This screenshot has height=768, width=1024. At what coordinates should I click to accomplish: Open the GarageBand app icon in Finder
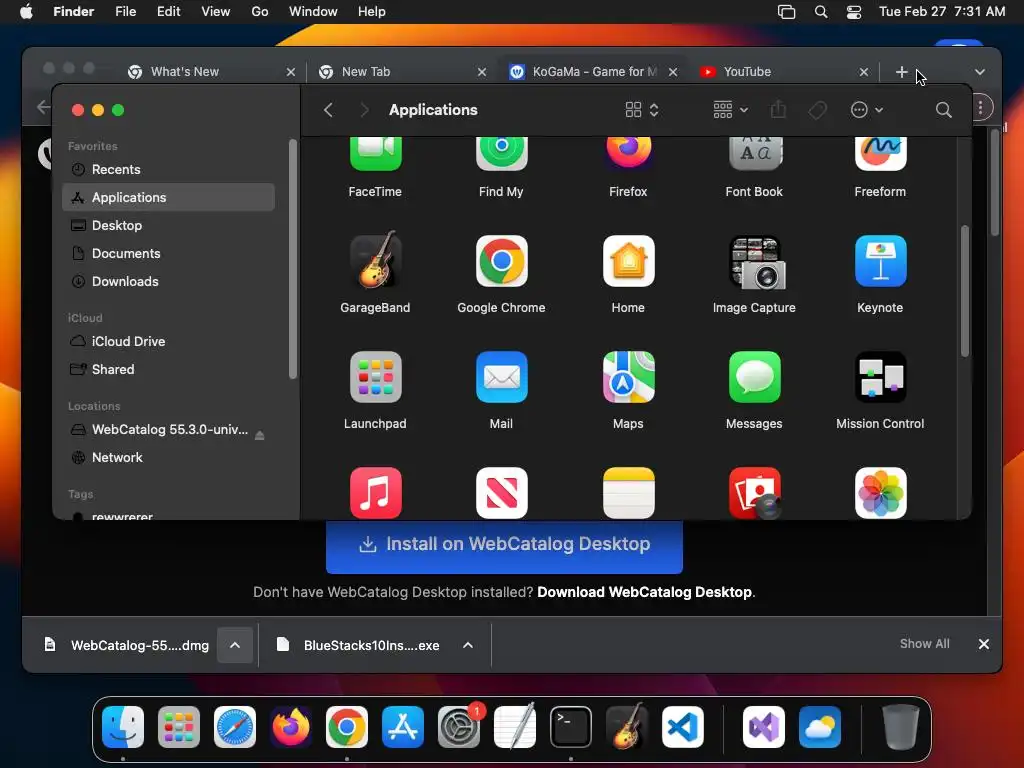tap(375, 261)
